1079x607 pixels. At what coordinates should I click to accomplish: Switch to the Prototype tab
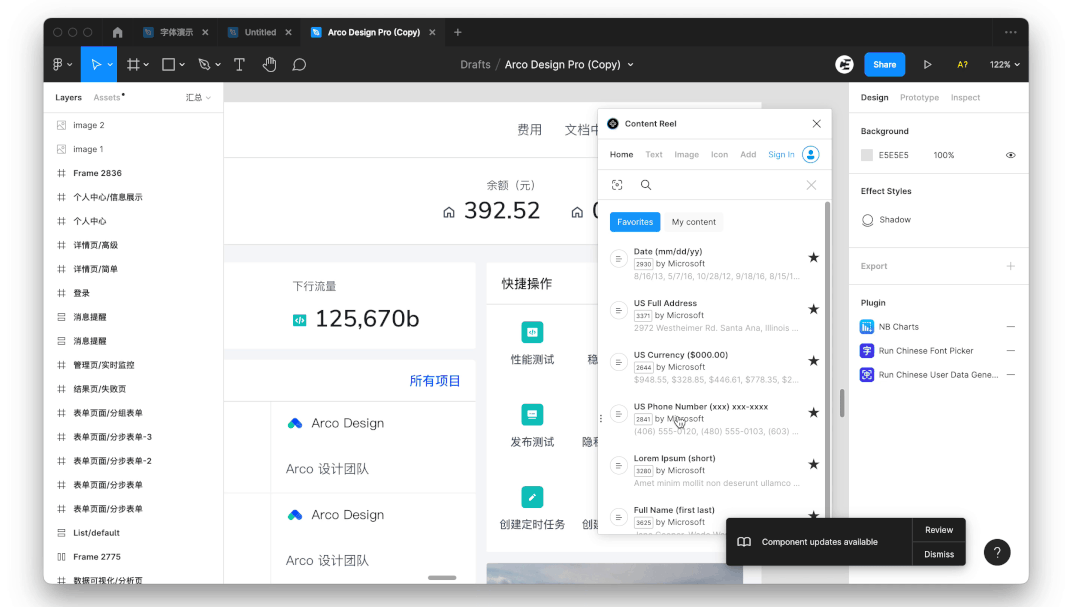(919, 98)
